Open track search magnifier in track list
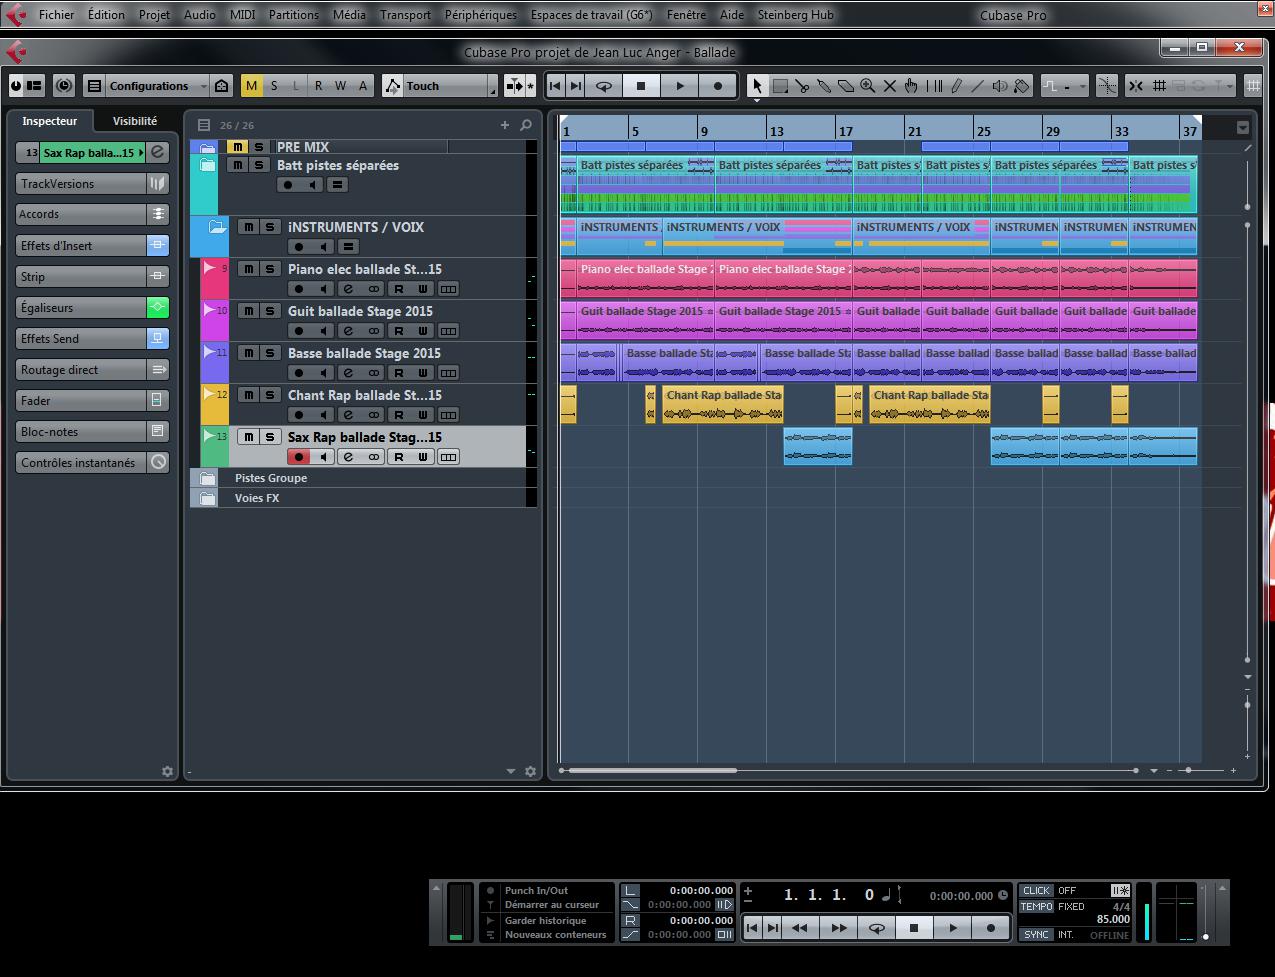1275x977 pixels. tap(526, 125)
